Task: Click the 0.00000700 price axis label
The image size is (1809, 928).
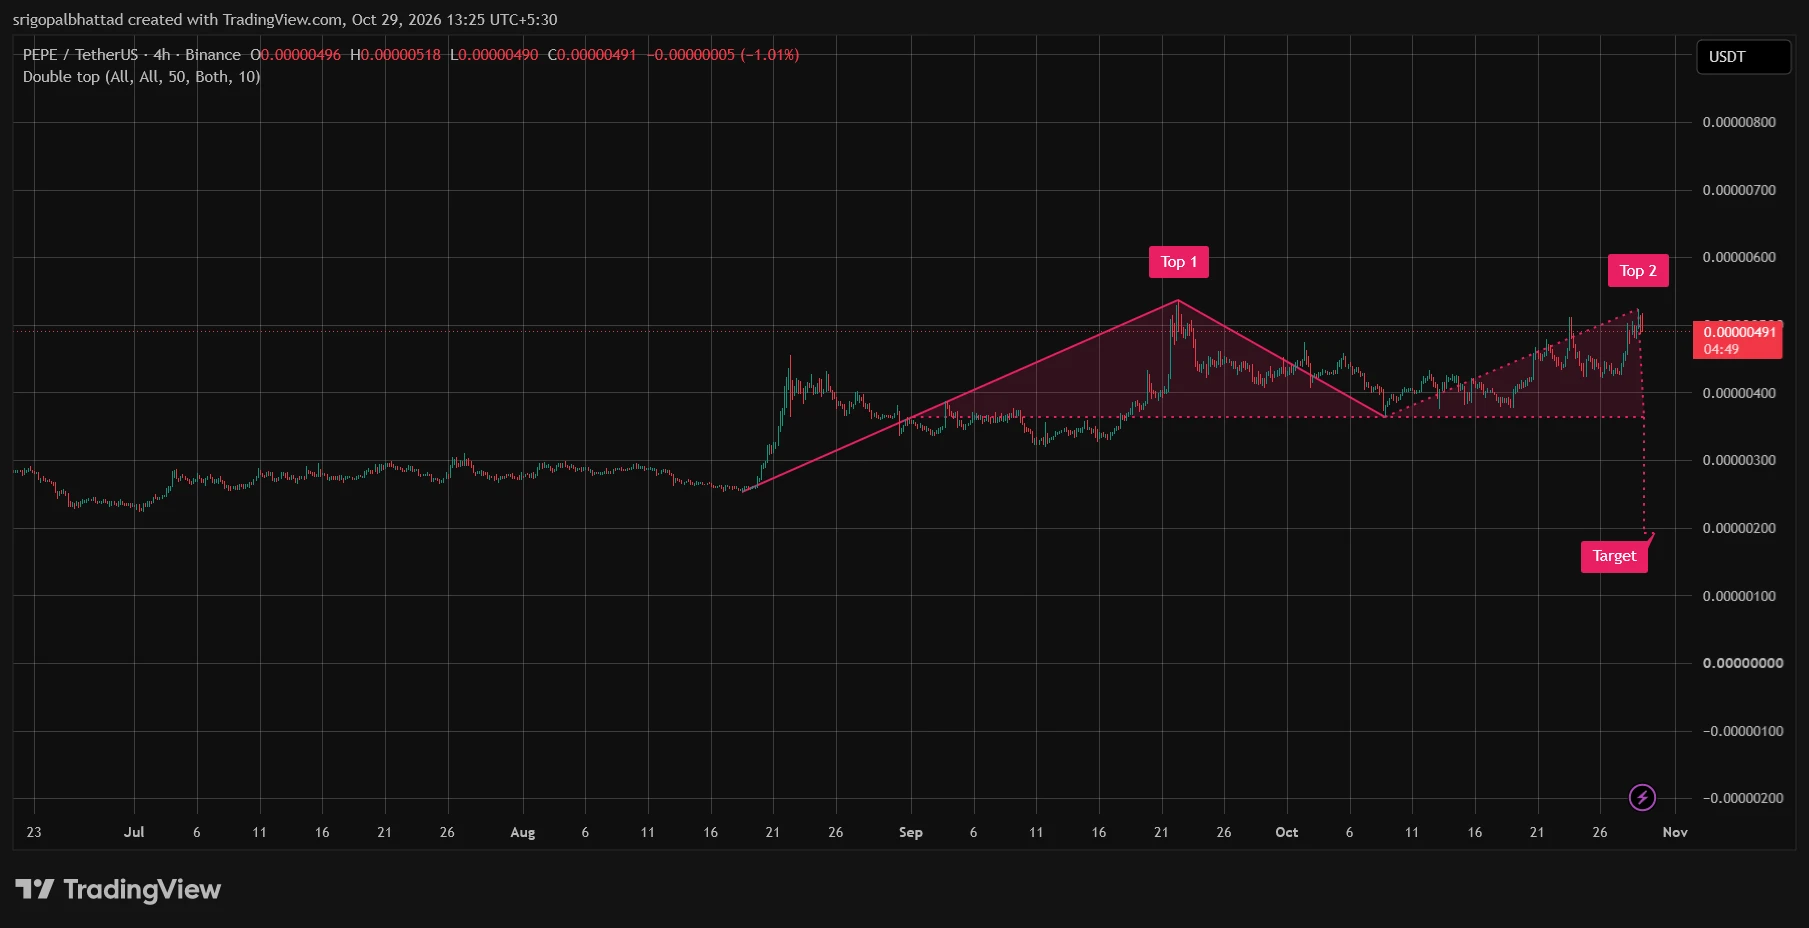Action: [x=1740, y=190]
